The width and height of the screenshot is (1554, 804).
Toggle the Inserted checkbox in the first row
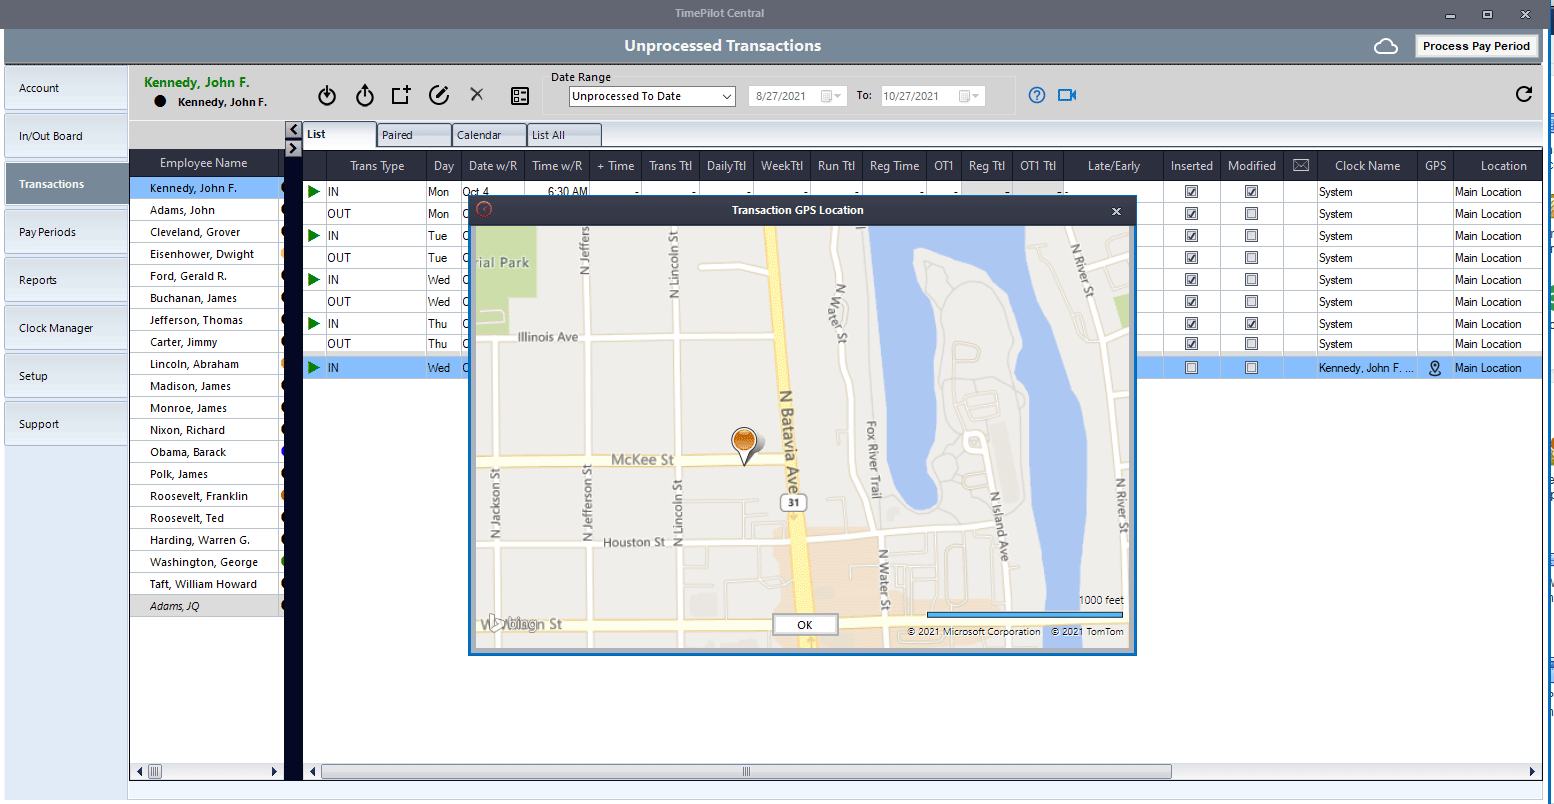[1191, 192]
